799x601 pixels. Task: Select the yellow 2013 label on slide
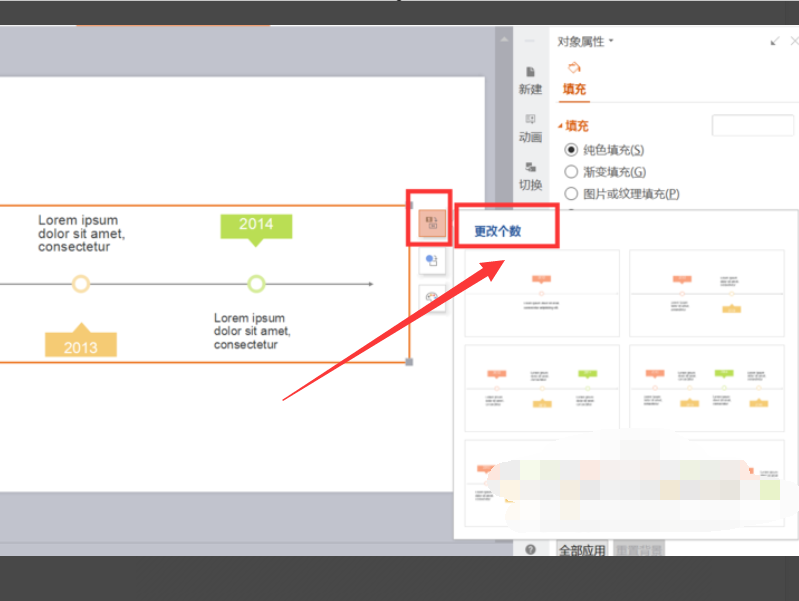pyautogui.click(x=81, y=345)
